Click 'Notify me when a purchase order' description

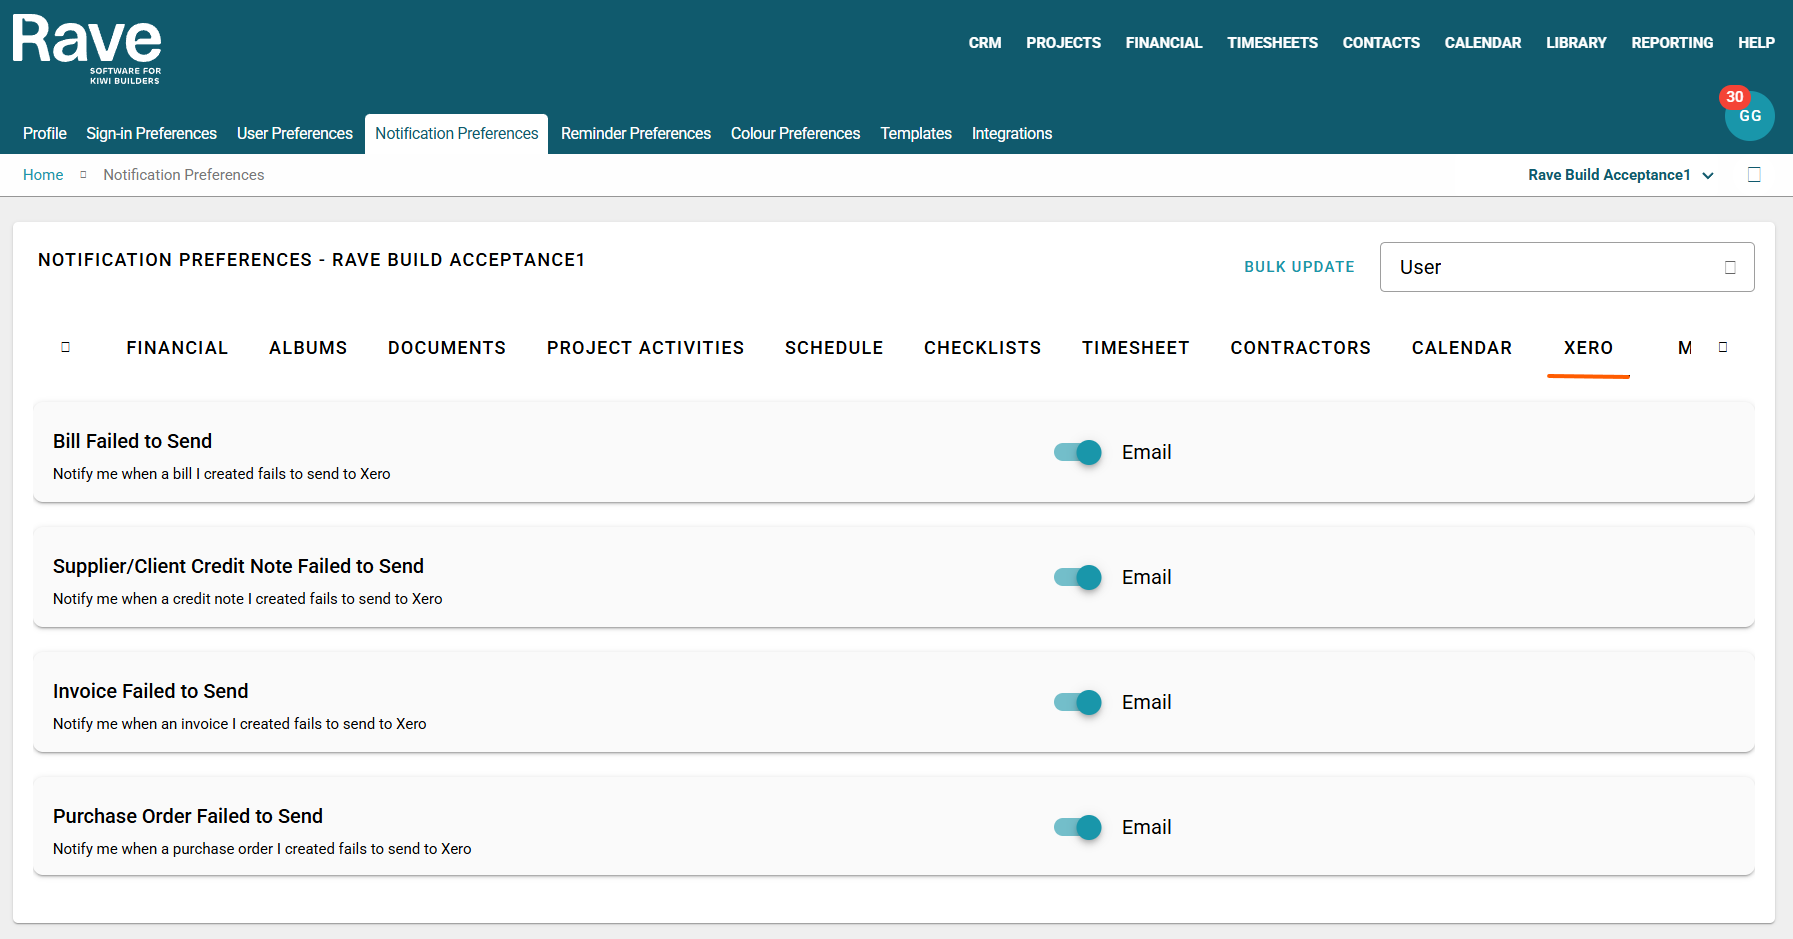(262, 849)
